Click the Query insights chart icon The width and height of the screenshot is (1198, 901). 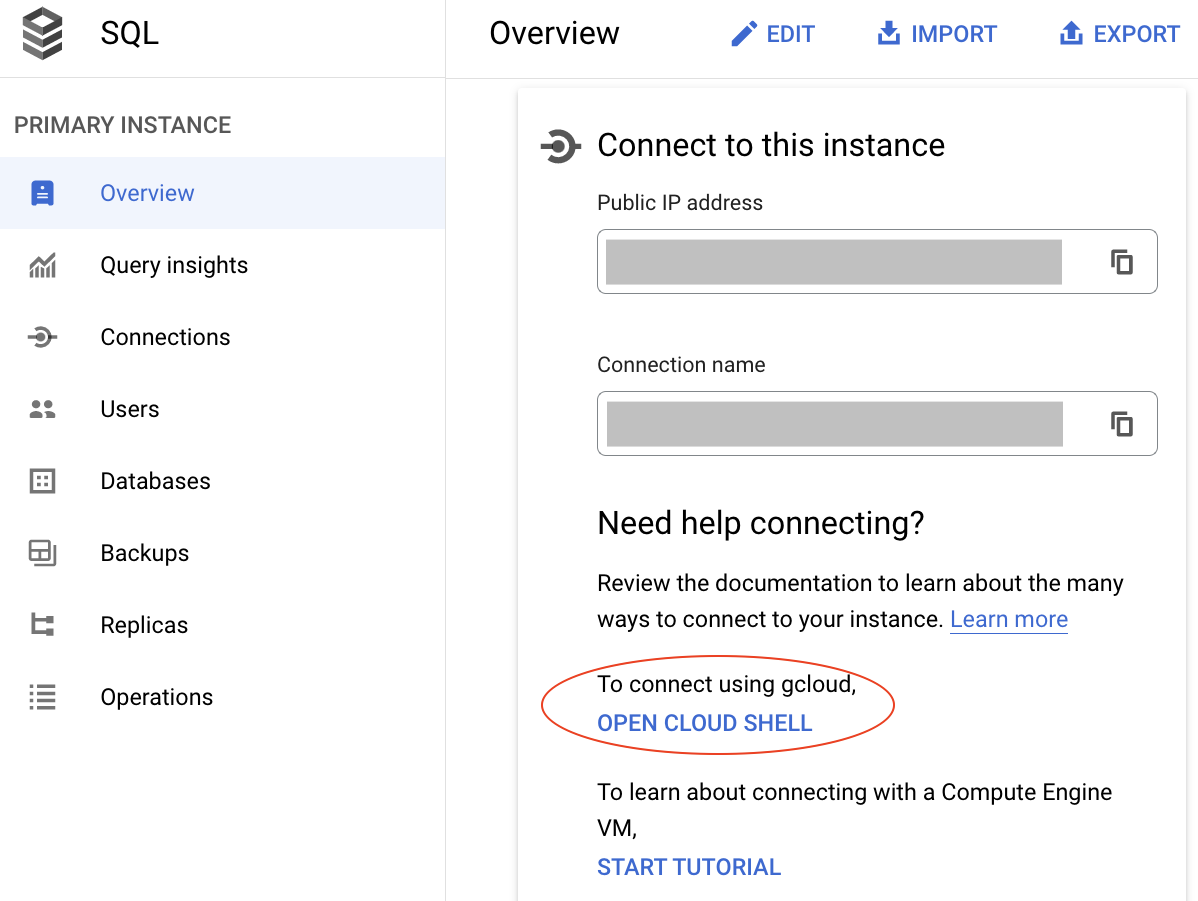click(42, 265)
